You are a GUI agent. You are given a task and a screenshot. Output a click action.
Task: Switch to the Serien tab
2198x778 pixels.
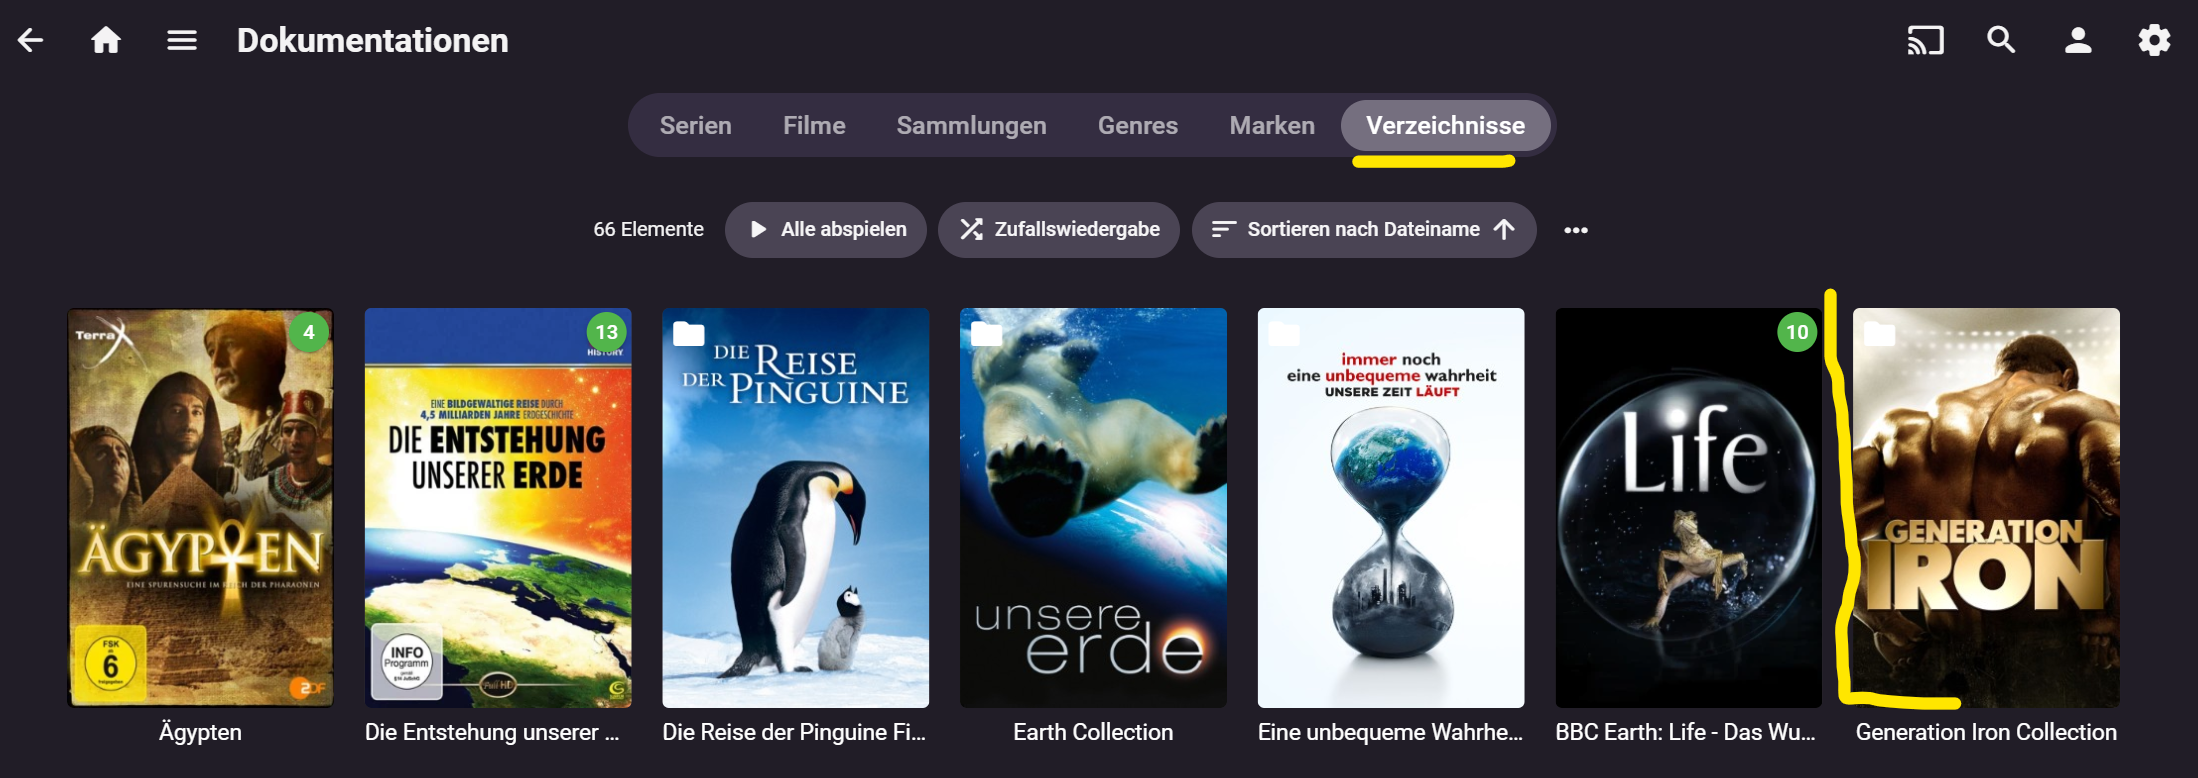point(696,125)
